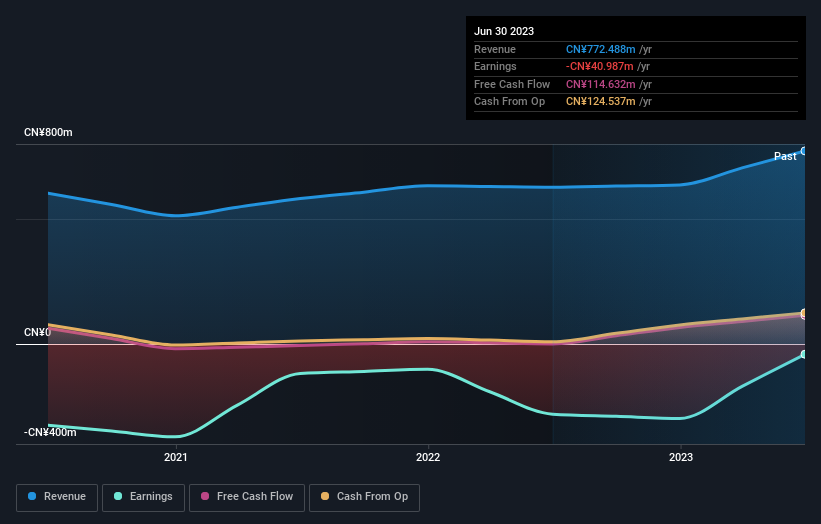The width and height of the screenshot is (821, 524).
Task: Click the Revenue row label in tooltip
Action: click(x=495, y=49)
